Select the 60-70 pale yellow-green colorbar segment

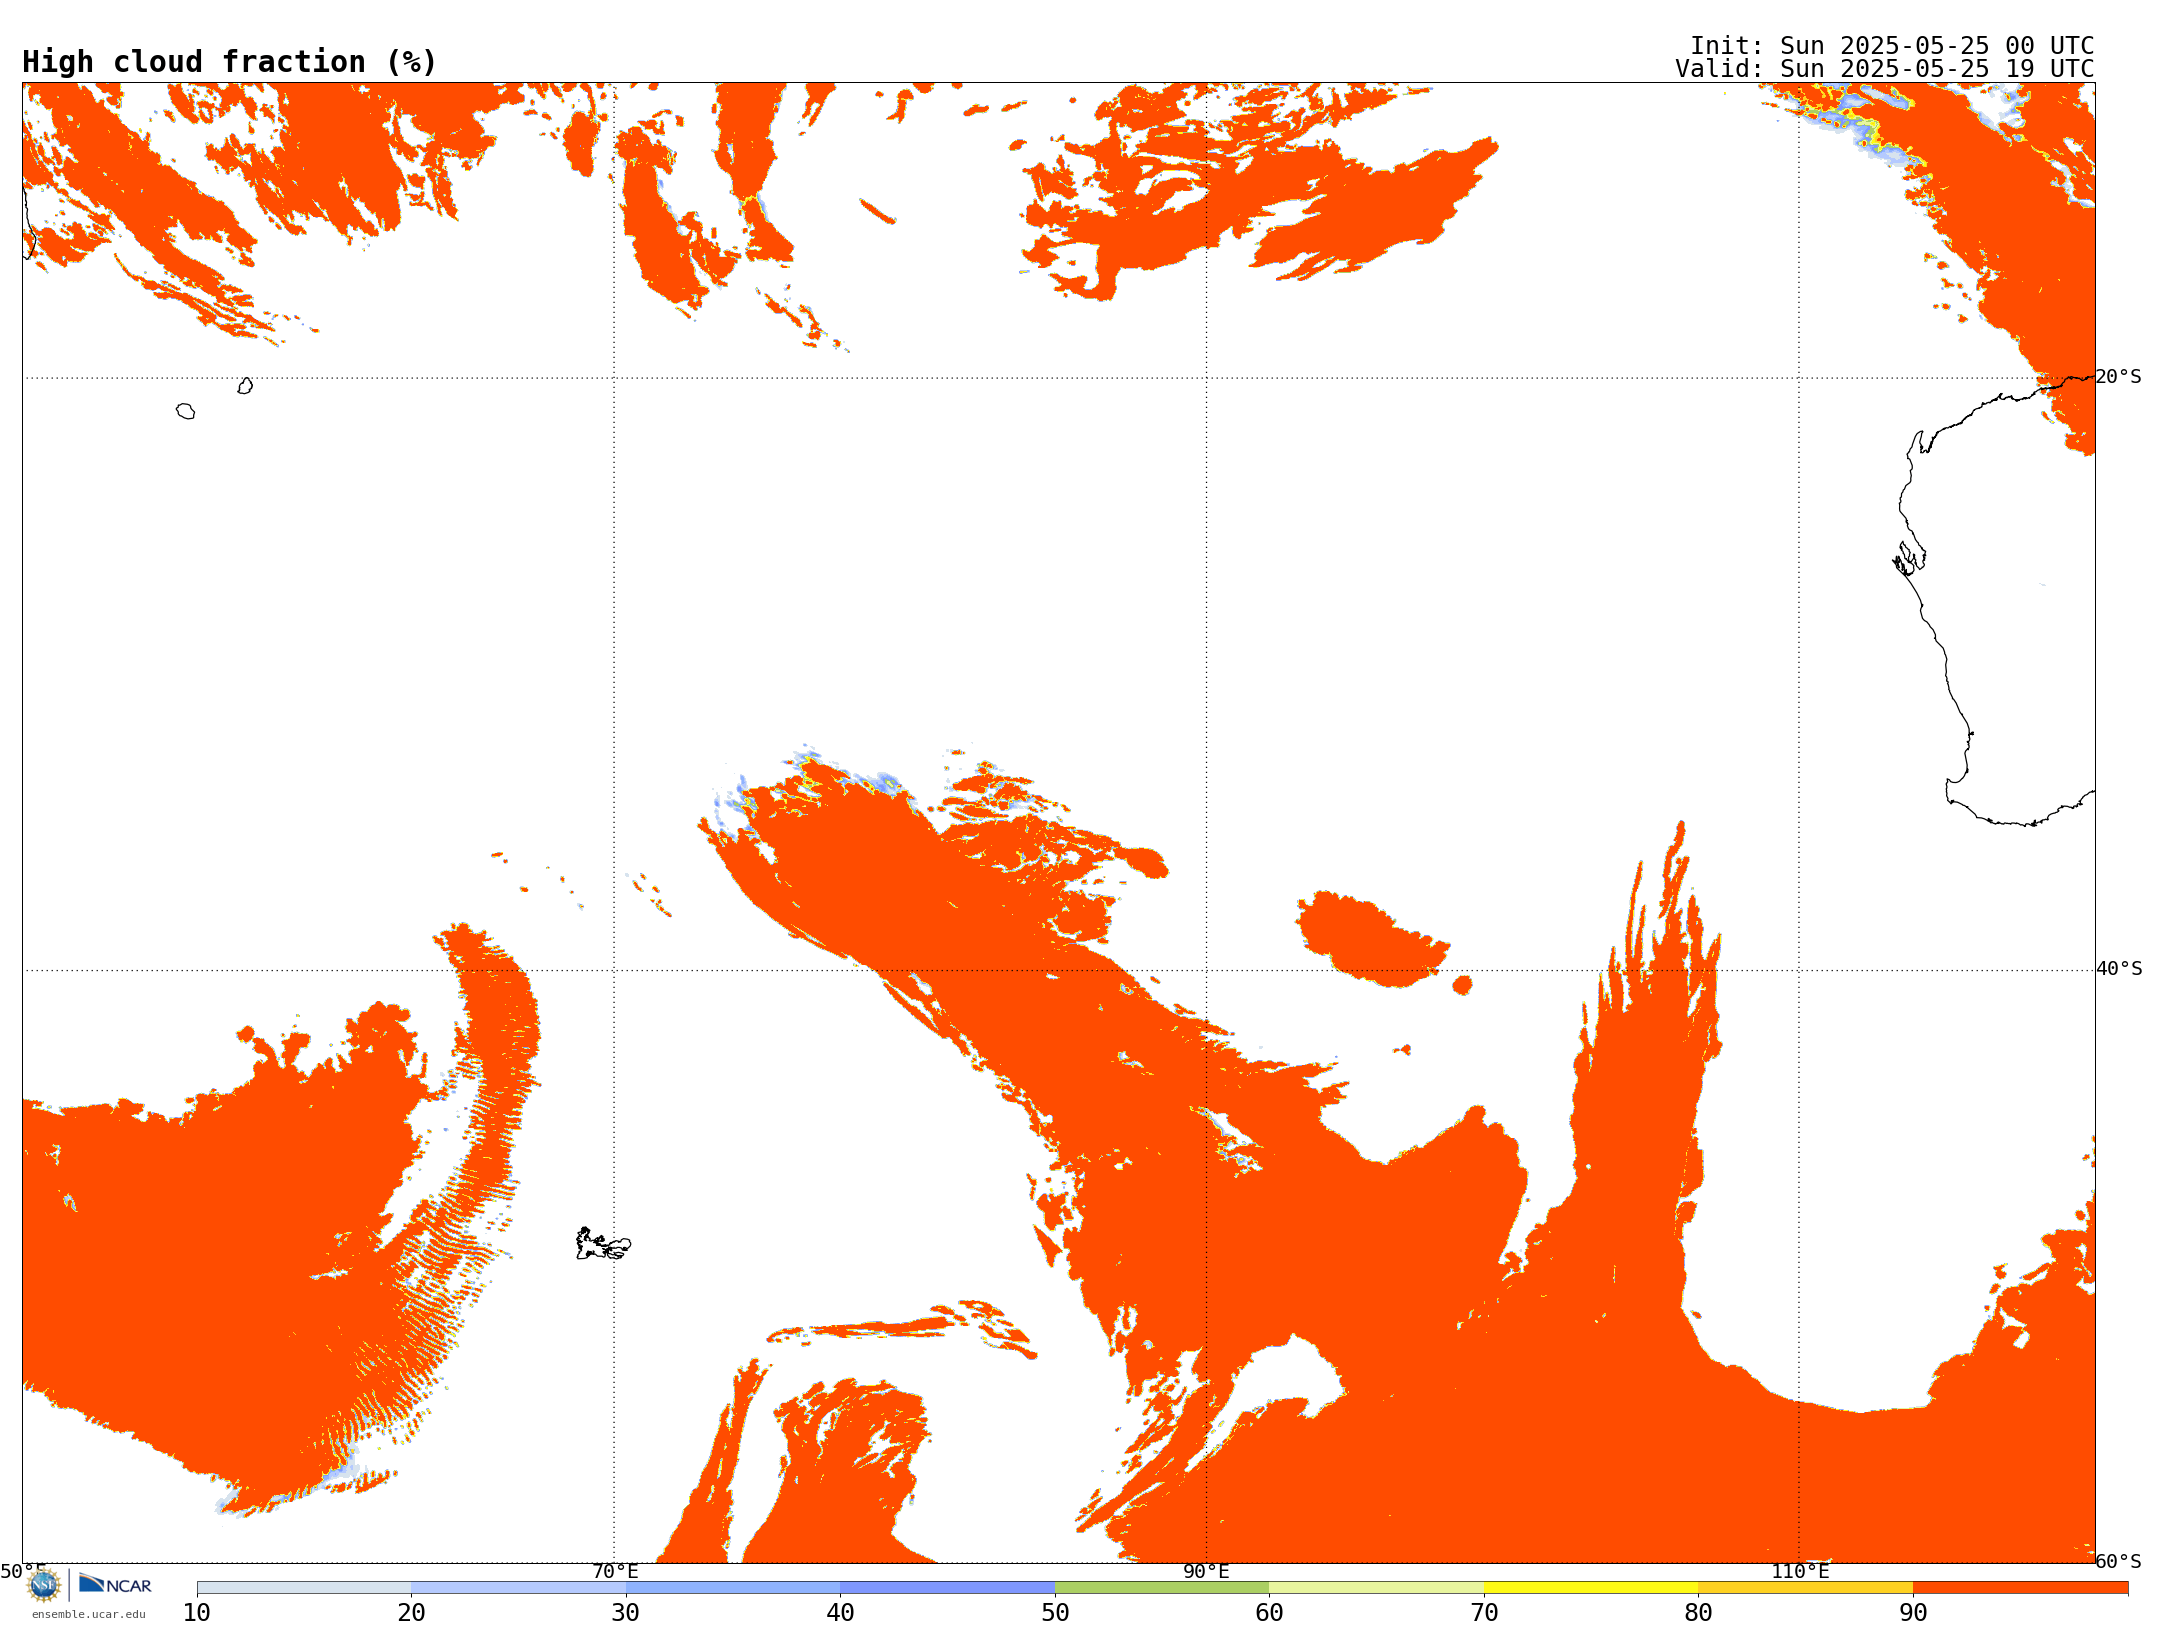(x=1376, y=1588)
